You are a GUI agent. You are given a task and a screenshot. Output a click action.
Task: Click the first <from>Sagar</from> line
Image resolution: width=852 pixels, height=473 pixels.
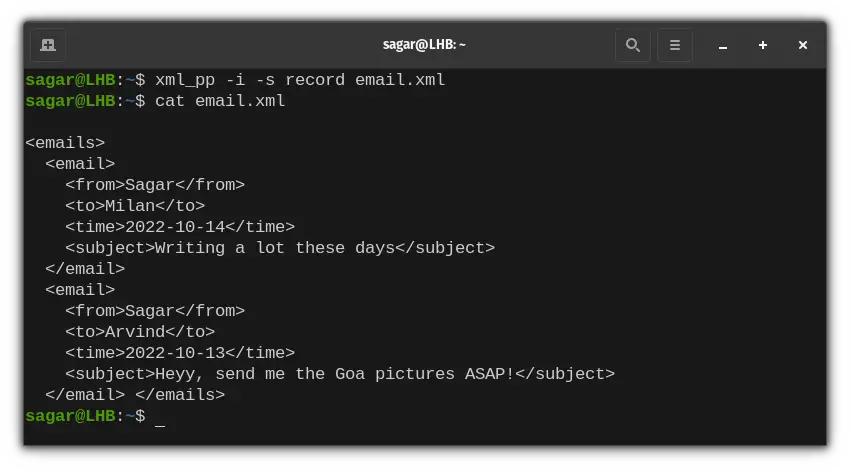[155, 185]
